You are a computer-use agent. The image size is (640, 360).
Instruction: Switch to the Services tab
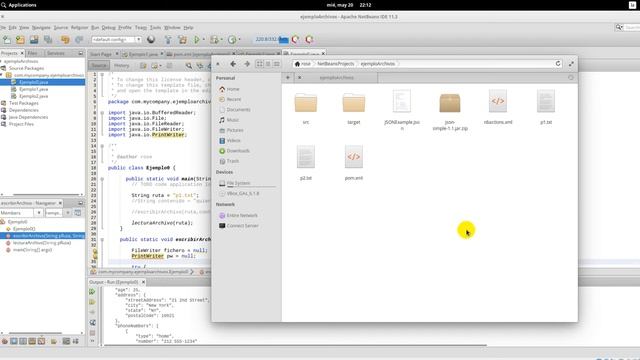coord(56,53)
